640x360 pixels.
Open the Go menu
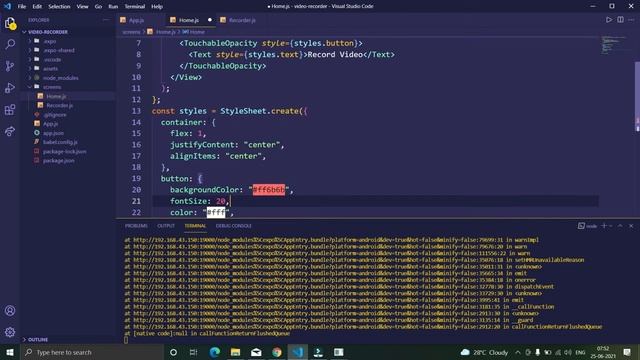coord(98,6)
